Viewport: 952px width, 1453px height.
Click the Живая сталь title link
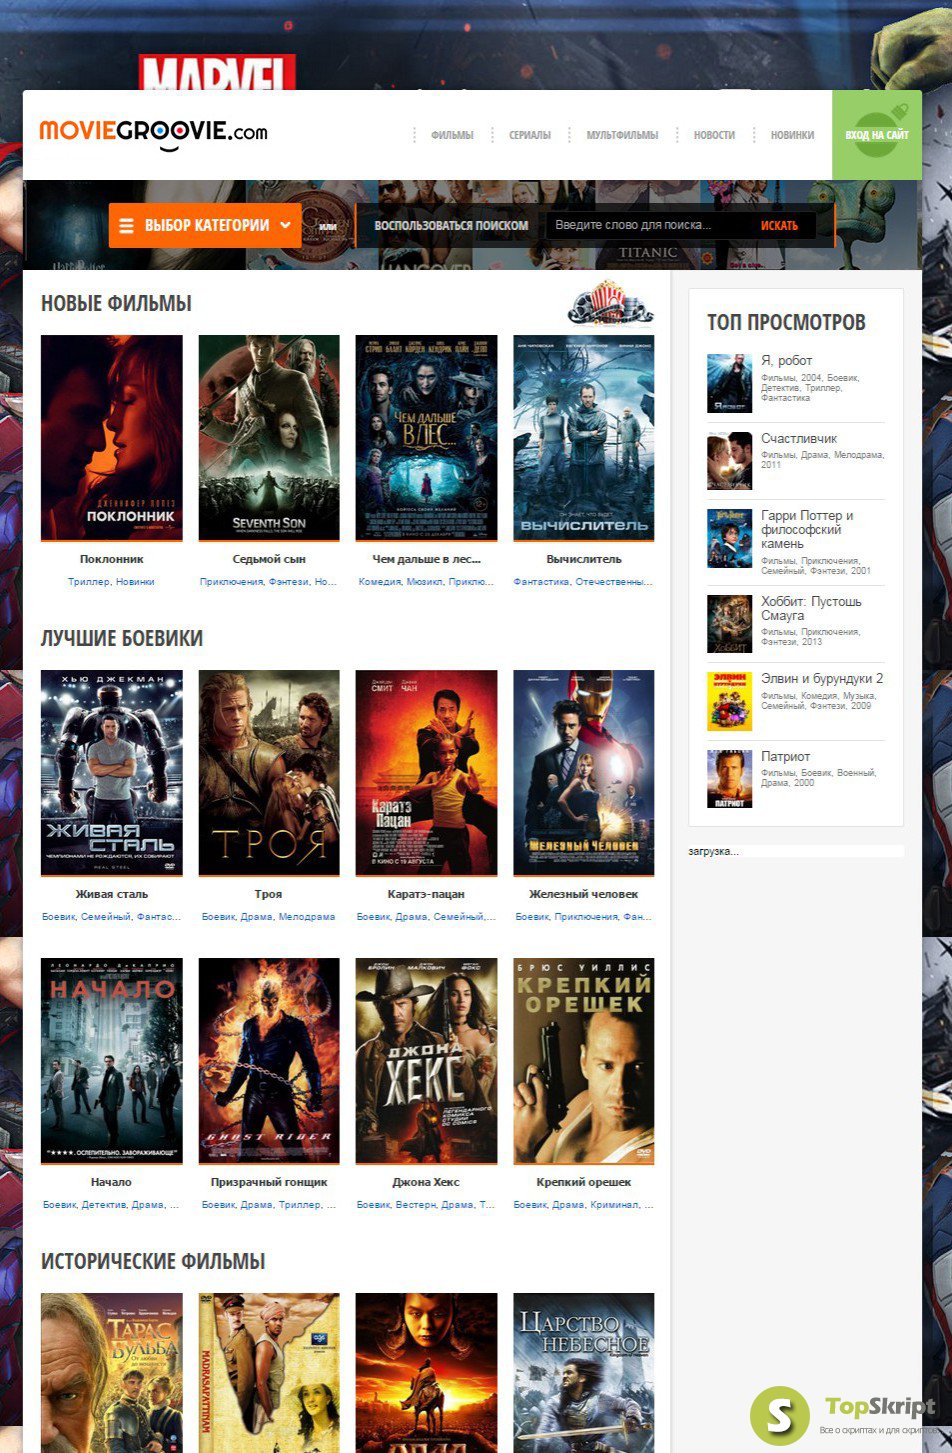112,894
